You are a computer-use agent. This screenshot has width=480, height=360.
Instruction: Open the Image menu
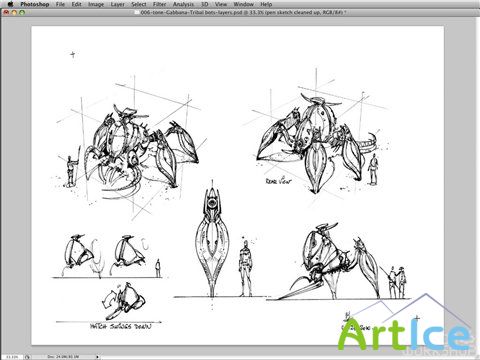[96, 4]
